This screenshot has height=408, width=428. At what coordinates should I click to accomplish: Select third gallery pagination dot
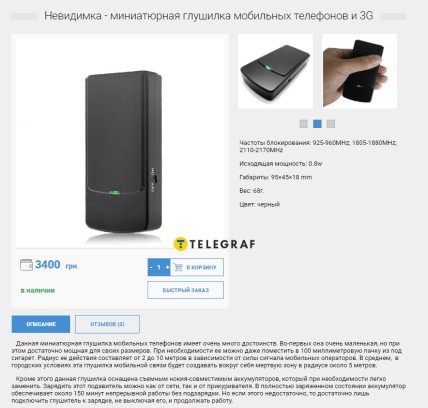coord(331,124)
